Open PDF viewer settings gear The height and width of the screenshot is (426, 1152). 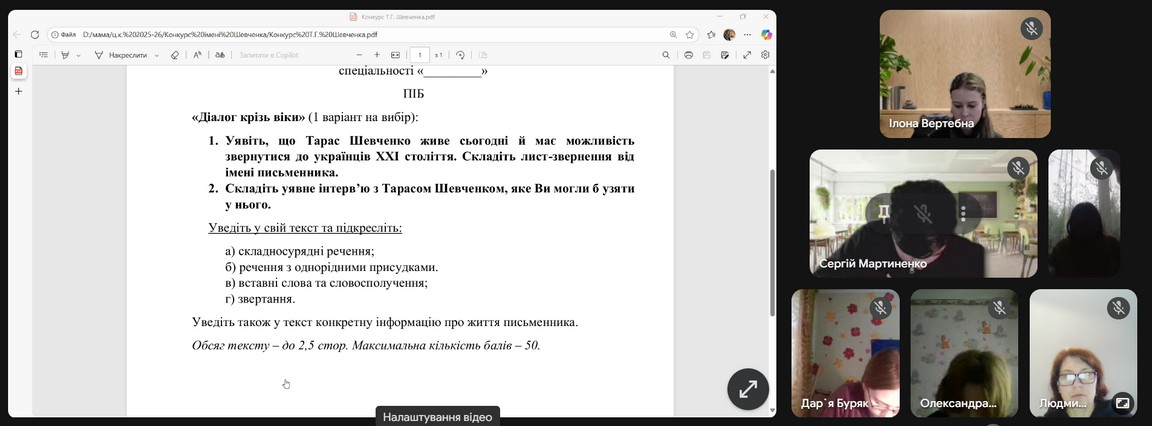pos(765,55)
